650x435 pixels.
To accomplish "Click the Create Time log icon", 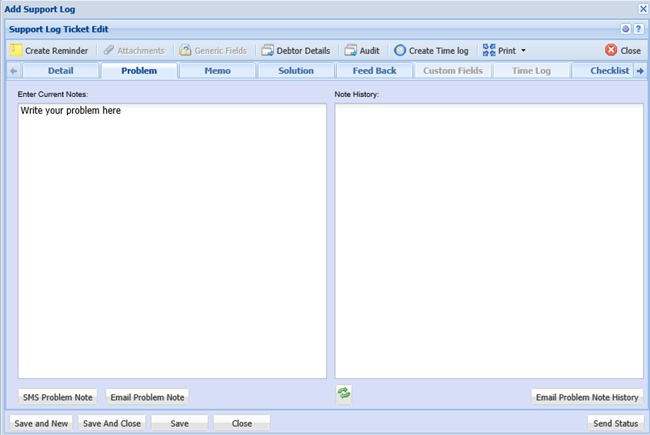I will [x=400, y=50].
